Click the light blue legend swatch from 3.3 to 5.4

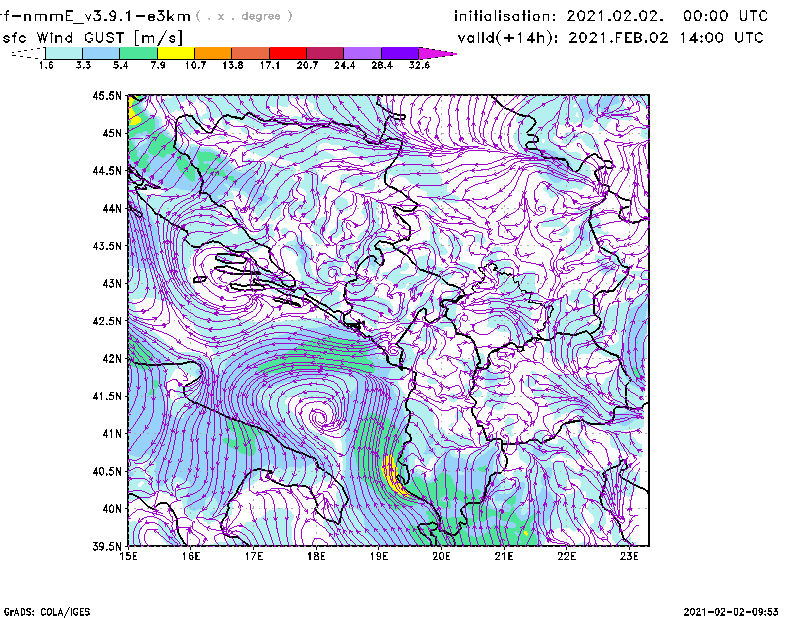point(101,53)
